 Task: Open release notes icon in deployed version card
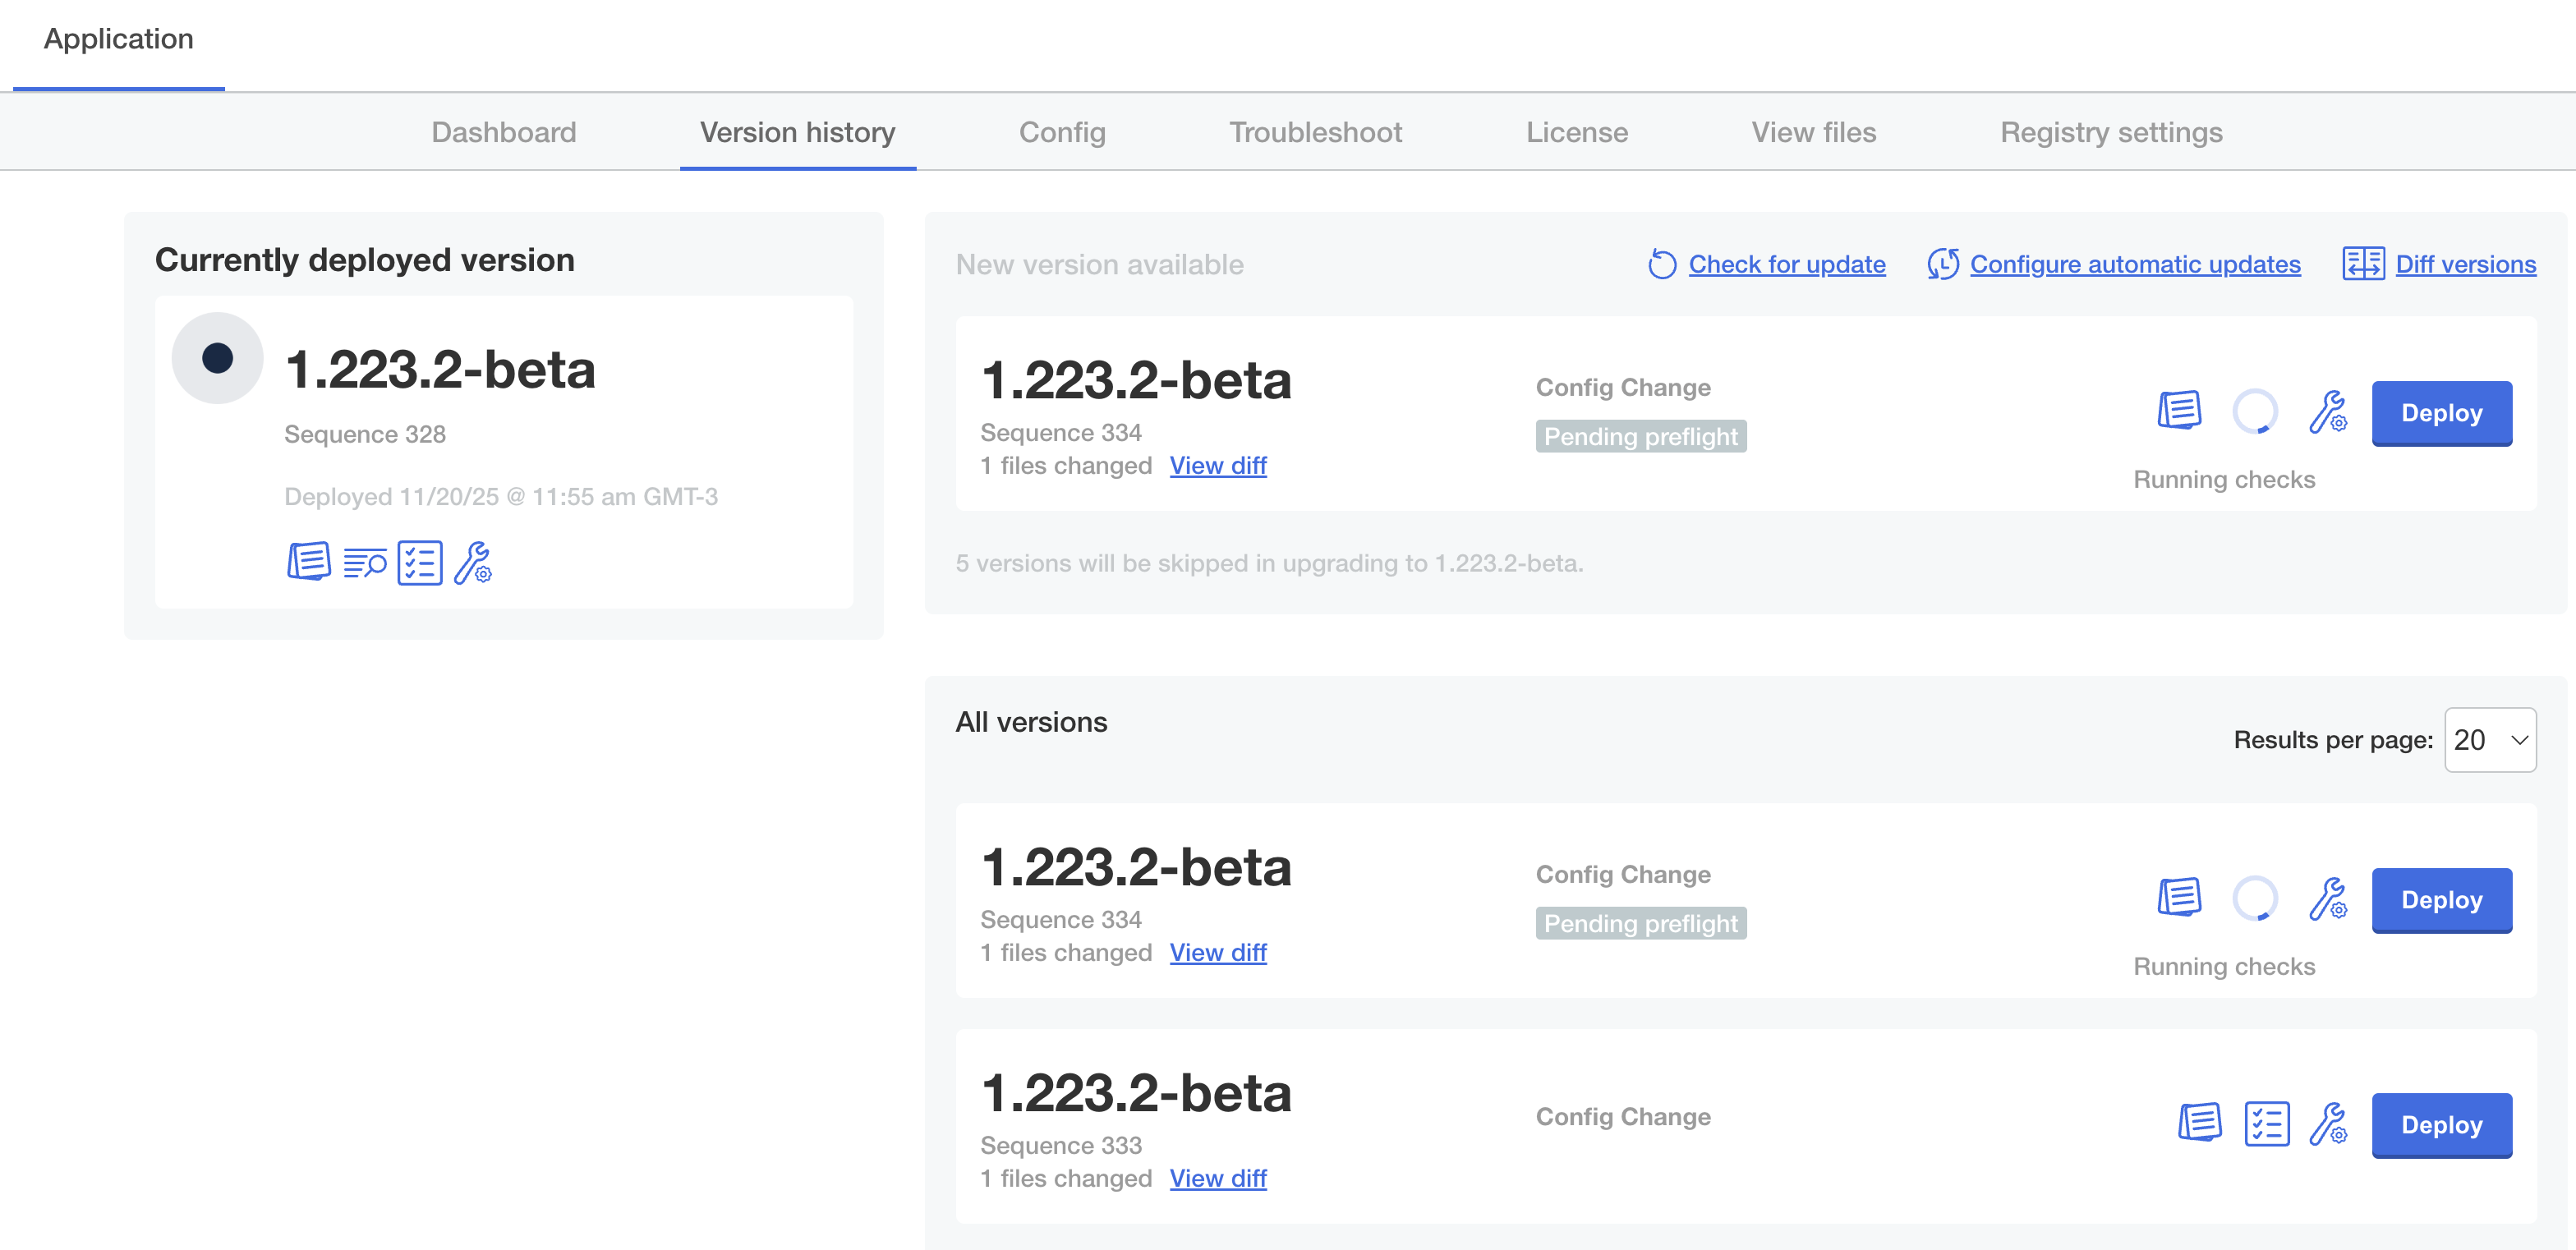[308, 562]
